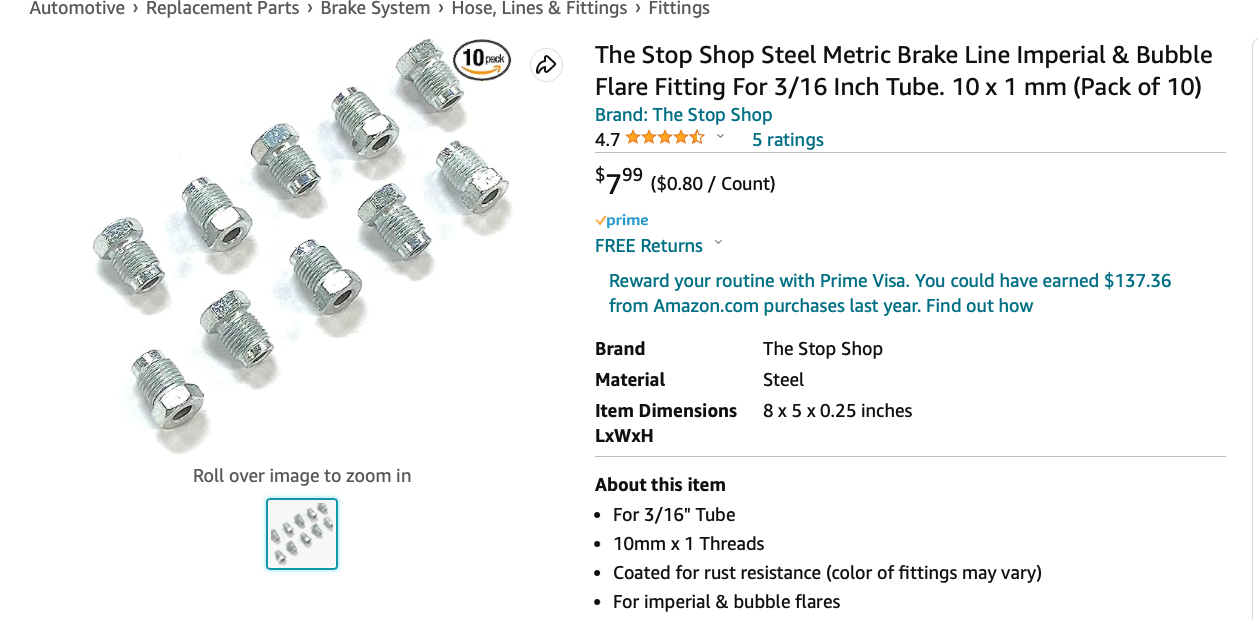Click the 4.7 rating number
Image resolution: width=1258 pixels, height=619 pixels.
click(607, 139)
